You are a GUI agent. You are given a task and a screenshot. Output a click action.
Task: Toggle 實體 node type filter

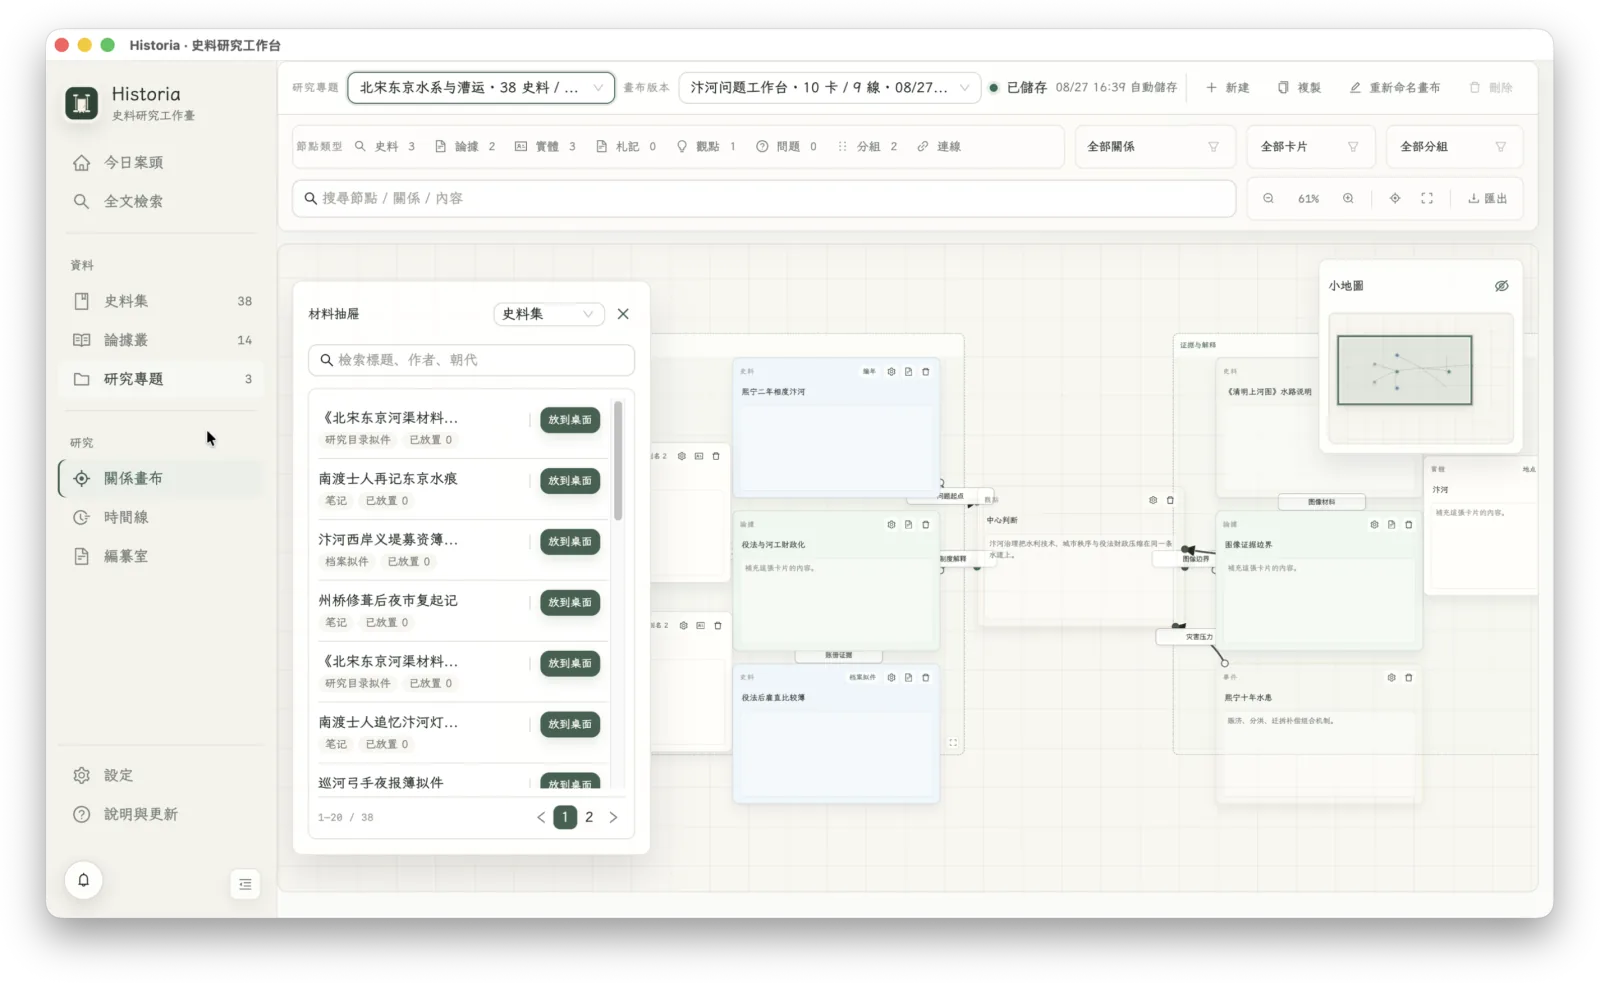(x=545, y=146)
